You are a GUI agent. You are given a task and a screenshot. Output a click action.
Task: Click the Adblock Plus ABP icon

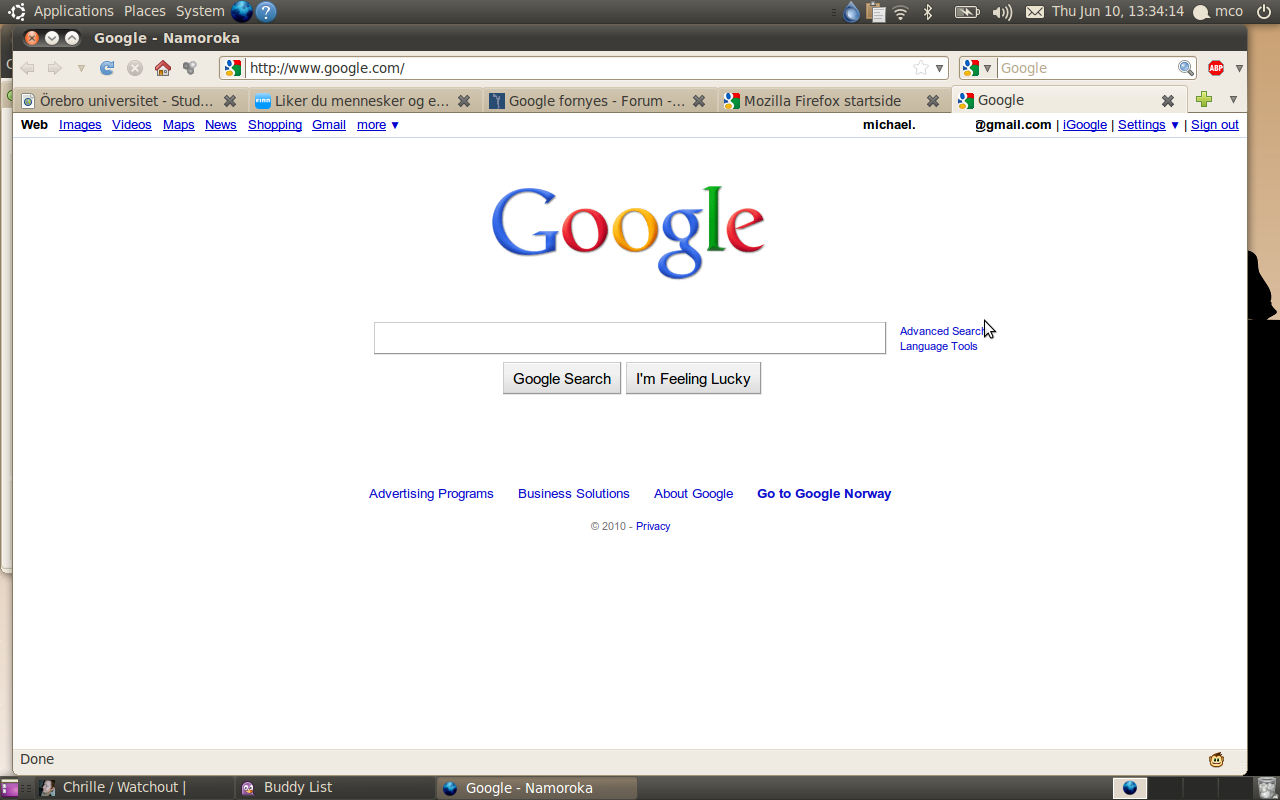click(x=1216, y=68)
